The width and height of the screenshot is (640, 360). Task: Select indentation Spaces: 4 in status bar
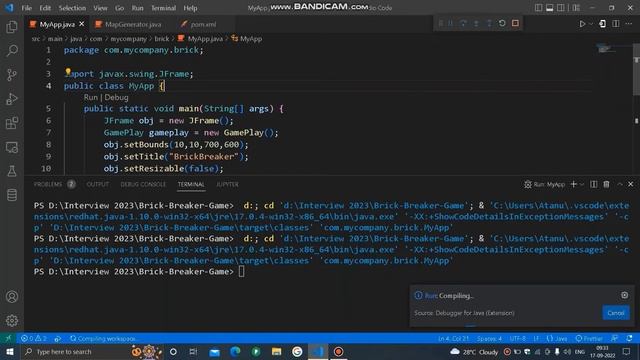(x=489, y=338)
